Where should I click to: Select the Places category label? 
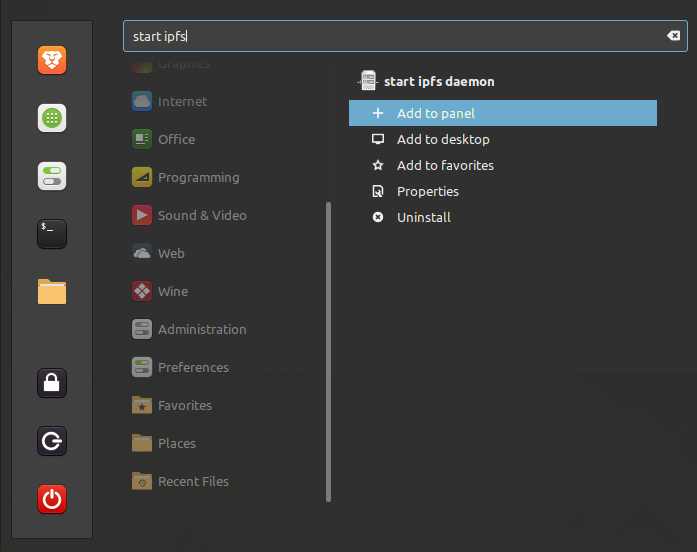(177, 443)
